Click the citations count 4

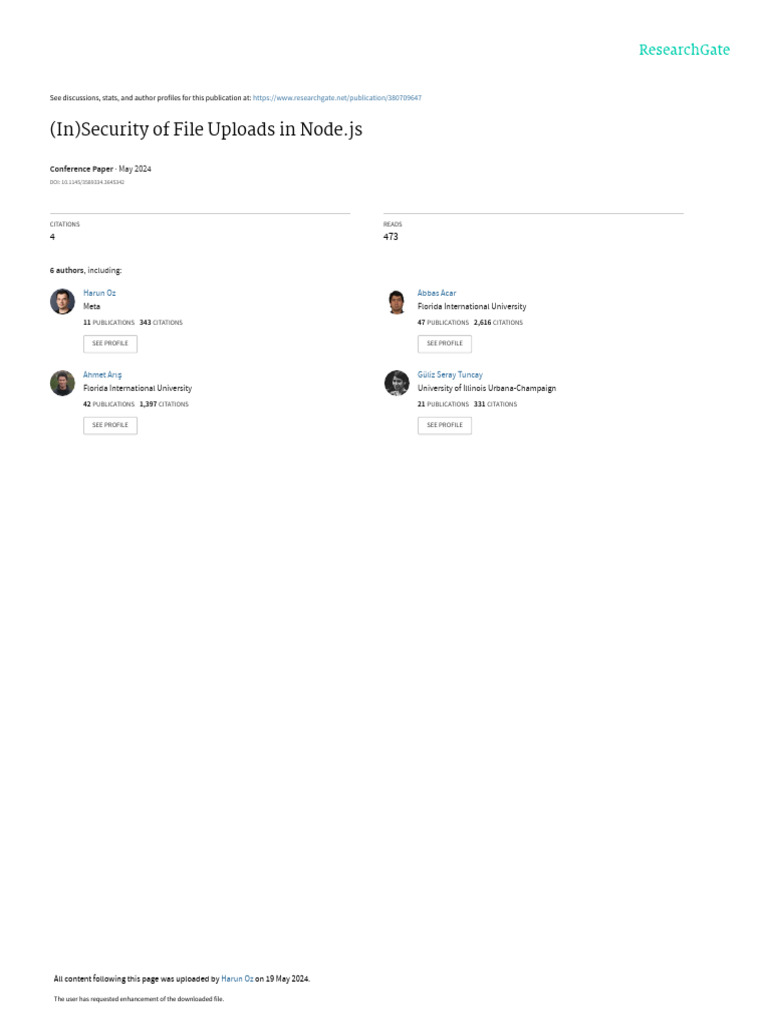click(x=52, y=237)
